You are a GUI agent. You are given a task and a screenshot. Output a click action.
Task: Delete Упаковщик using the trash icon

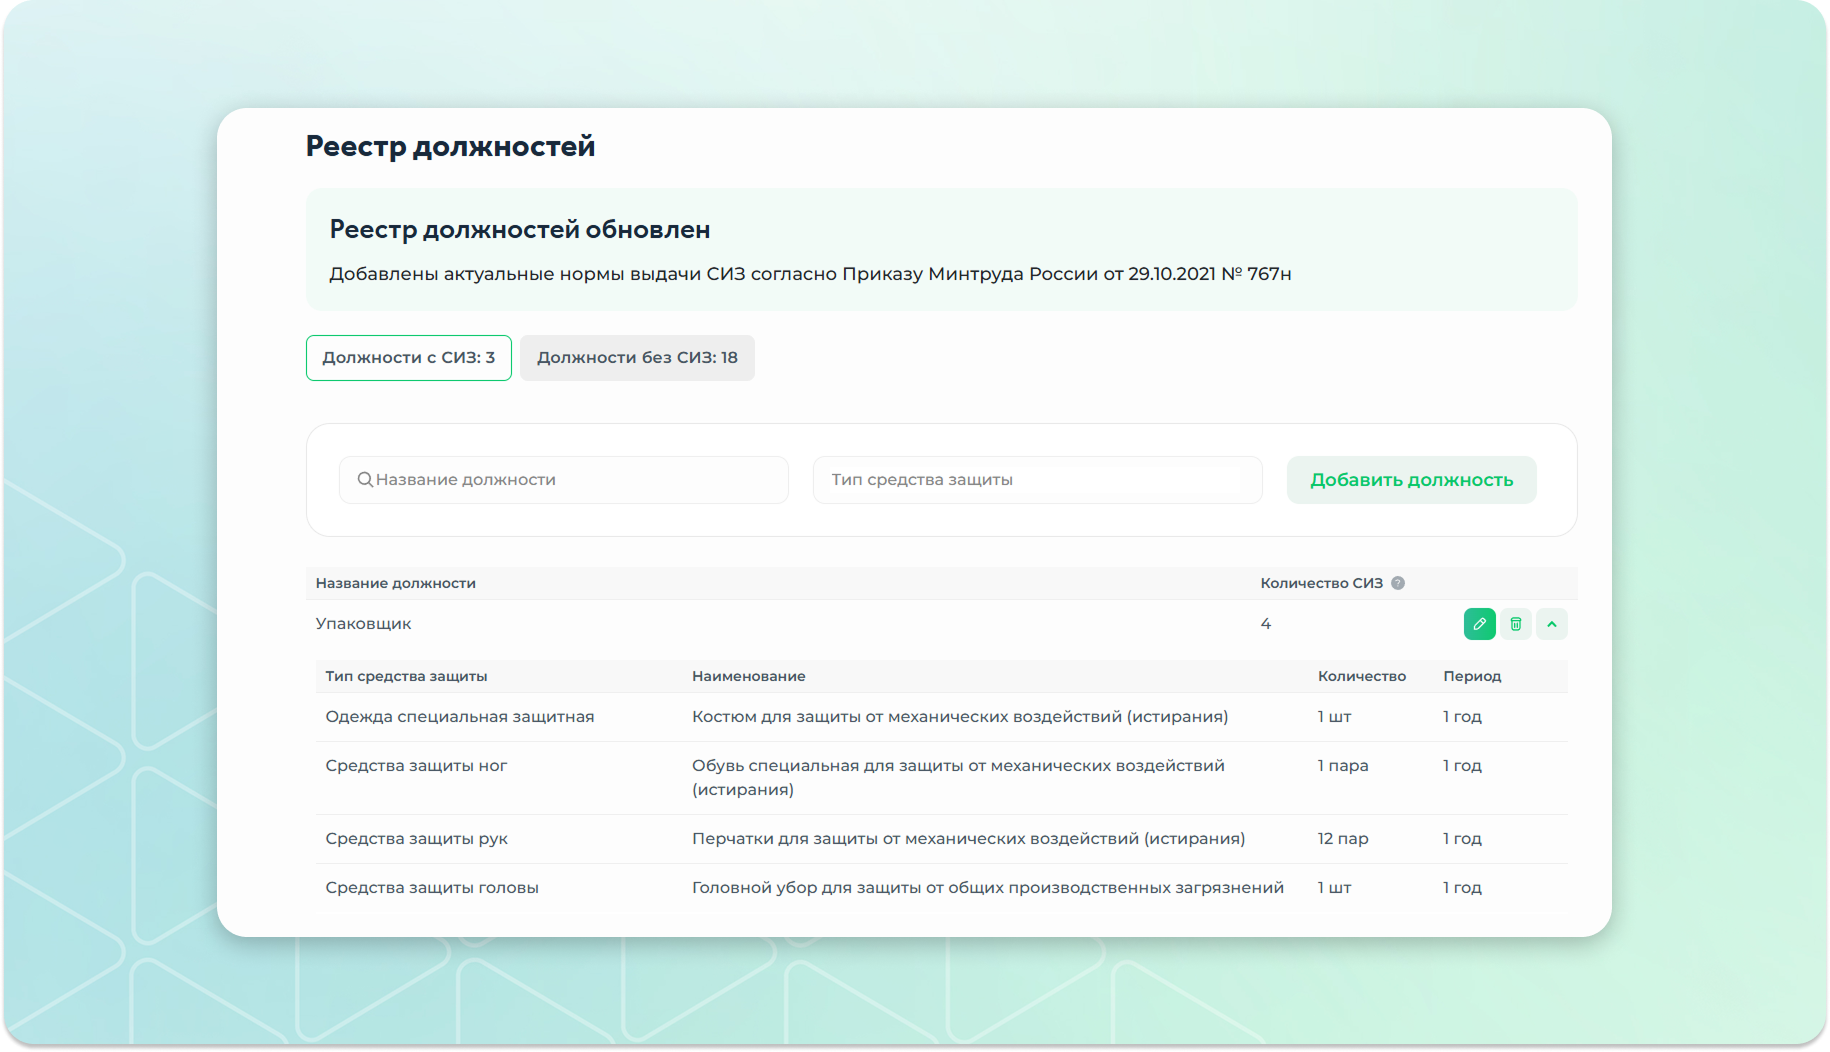pos(1515,624)
